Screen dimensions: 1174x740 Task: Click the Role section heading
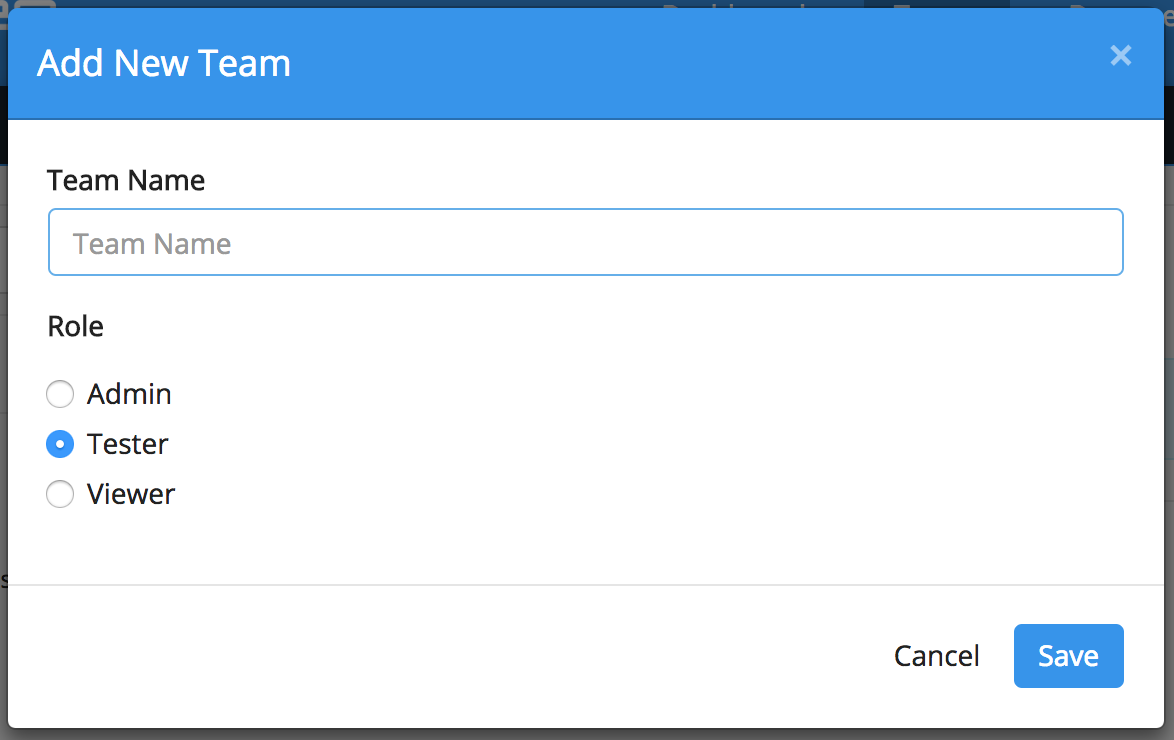pyautogui.click(x=76, y=326)
